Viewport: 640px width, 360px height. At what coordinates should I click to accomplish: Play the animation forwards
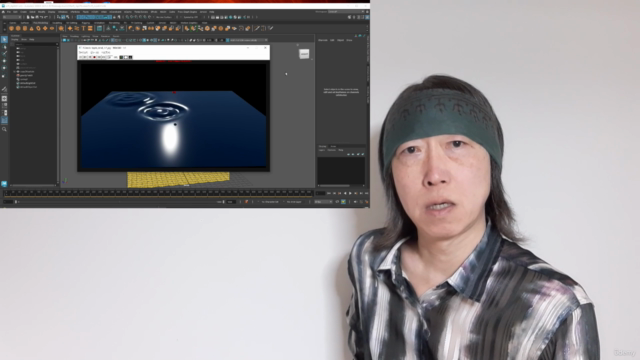(350, 193)
